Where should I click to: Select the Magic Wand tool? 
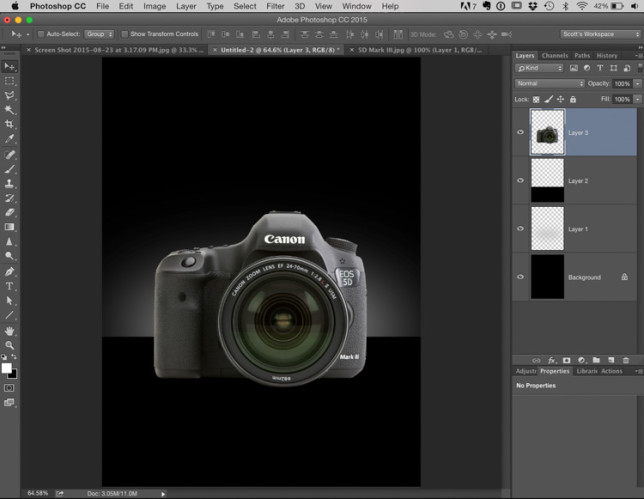(9, 110)
